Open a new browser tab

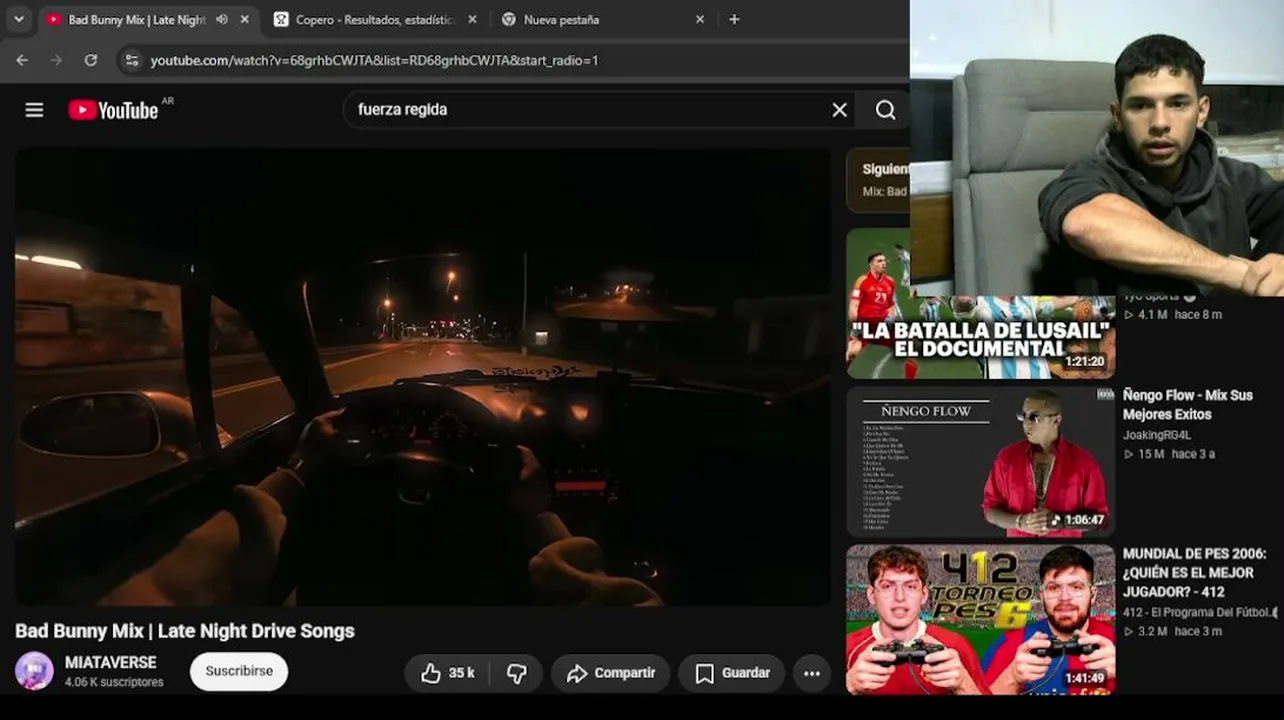734,19
